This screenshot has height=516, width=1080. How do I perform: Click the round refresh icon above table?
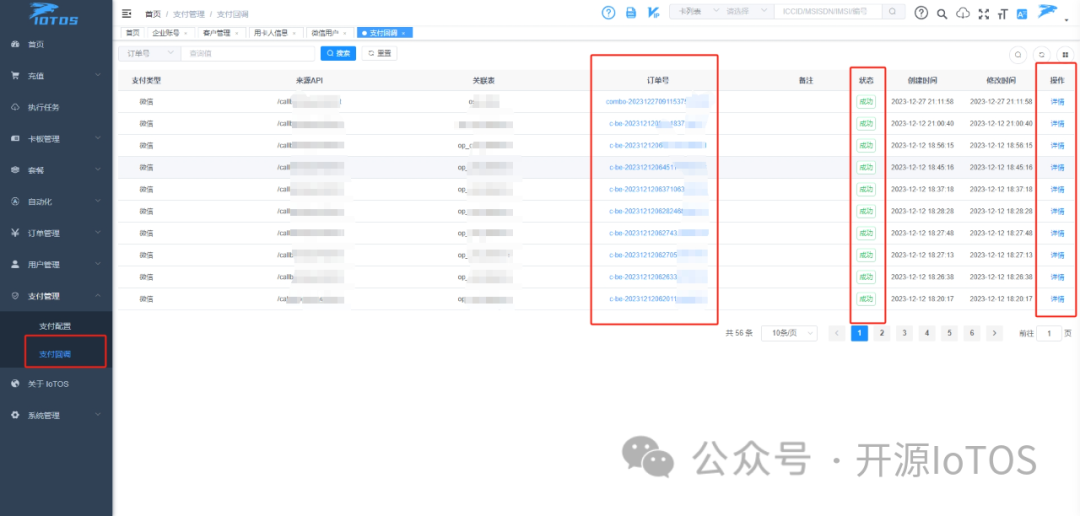click(x=1042, y=54)
